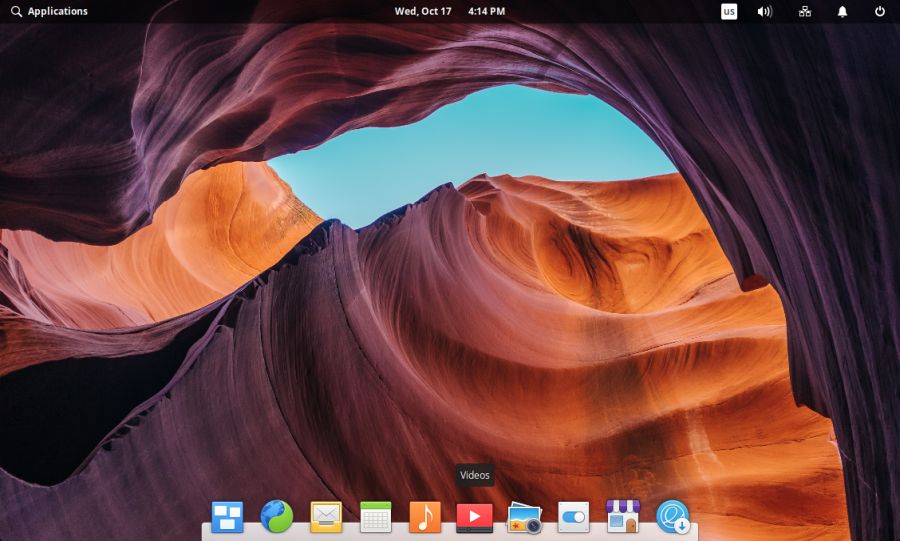Open System Settings toggle icon in dock
This screenshot has height=541, width=900.
click(x=573, y=517)
